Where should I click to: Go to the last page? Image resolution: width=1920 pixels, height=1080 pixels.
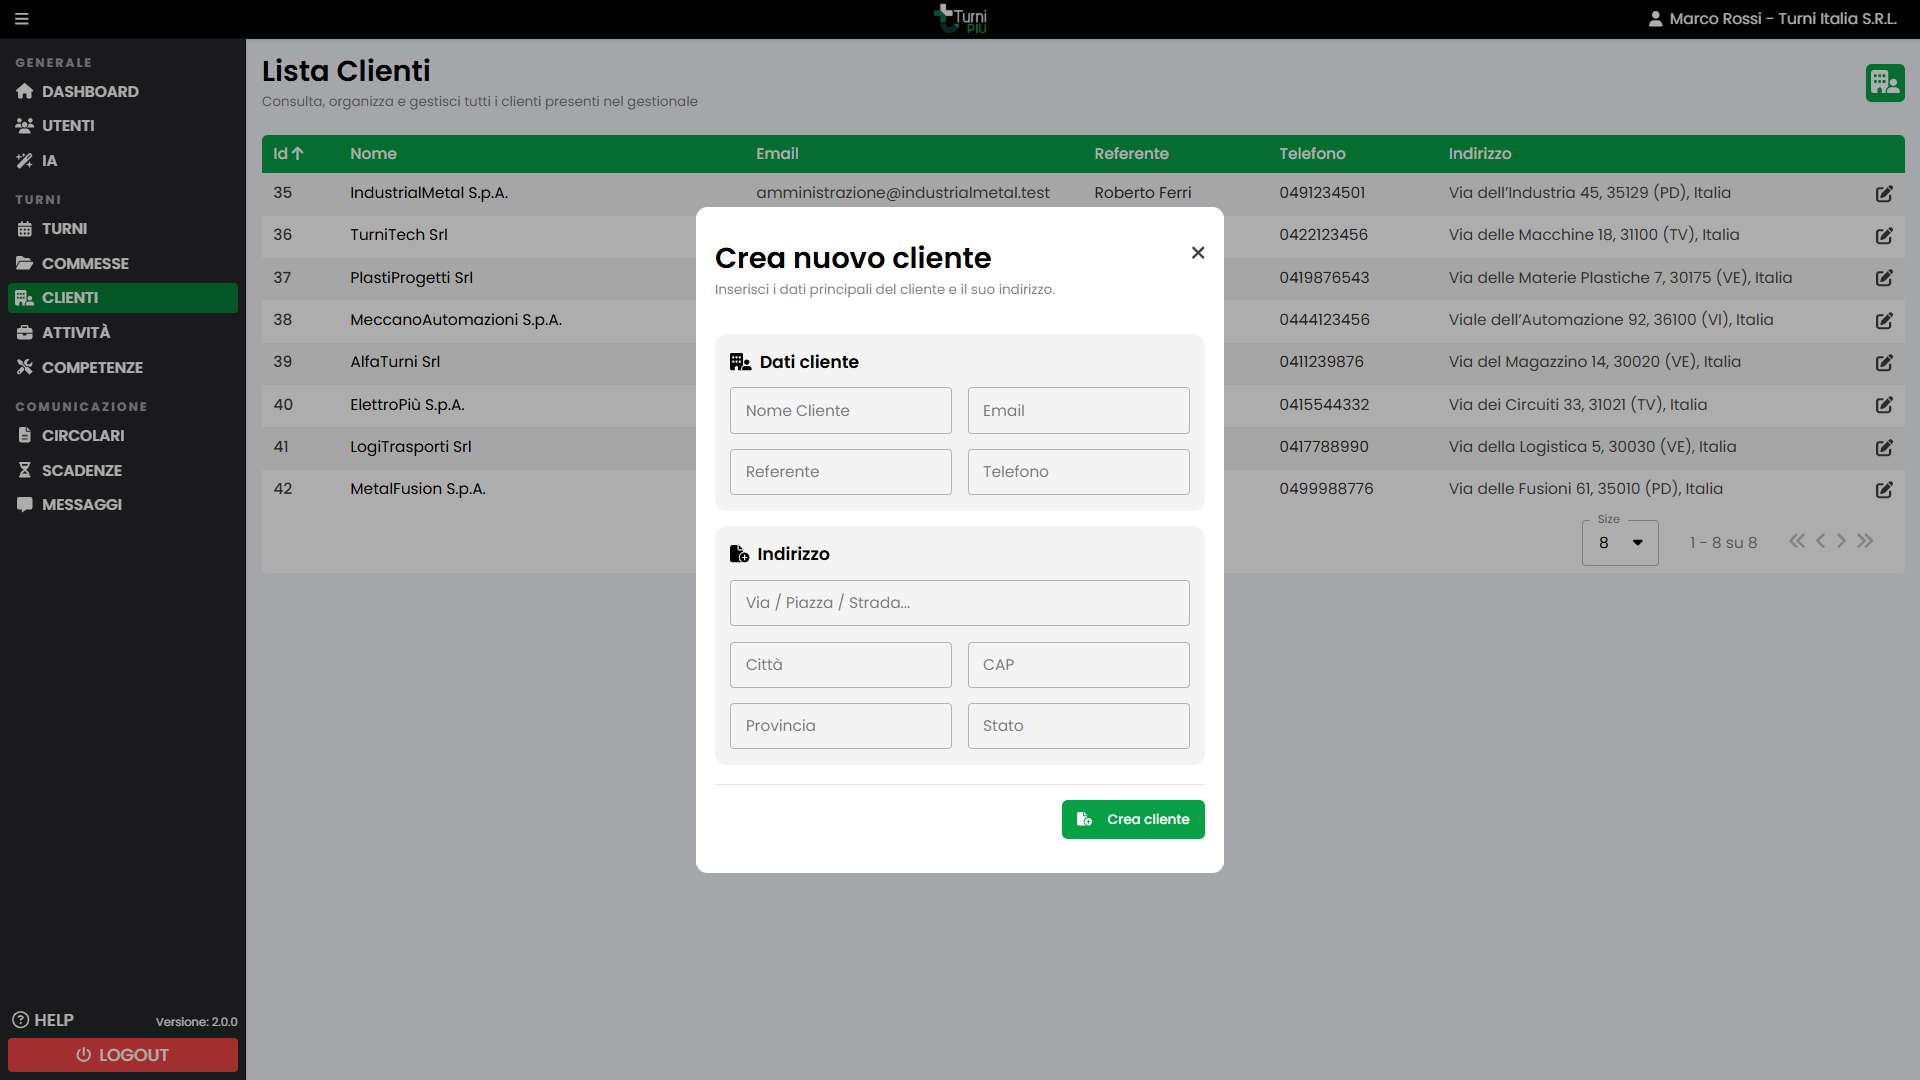[x=1865, y=541]
